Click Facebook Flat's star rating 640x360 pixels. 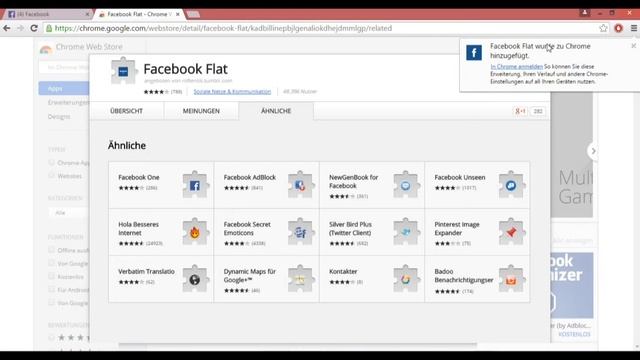[156, 92]
